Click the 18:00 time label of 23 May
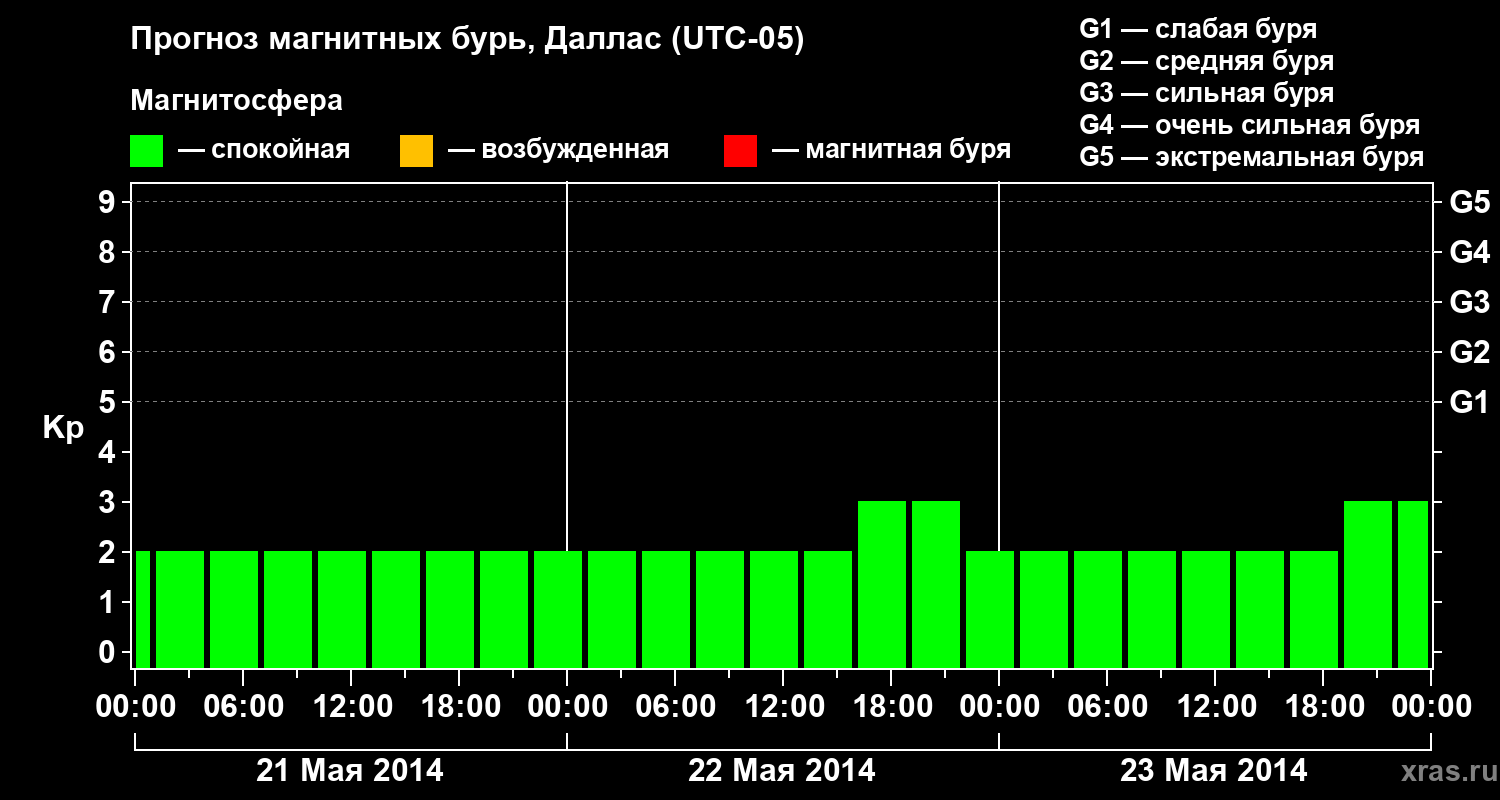1500x800 pixels. (x=1323, y=706)
